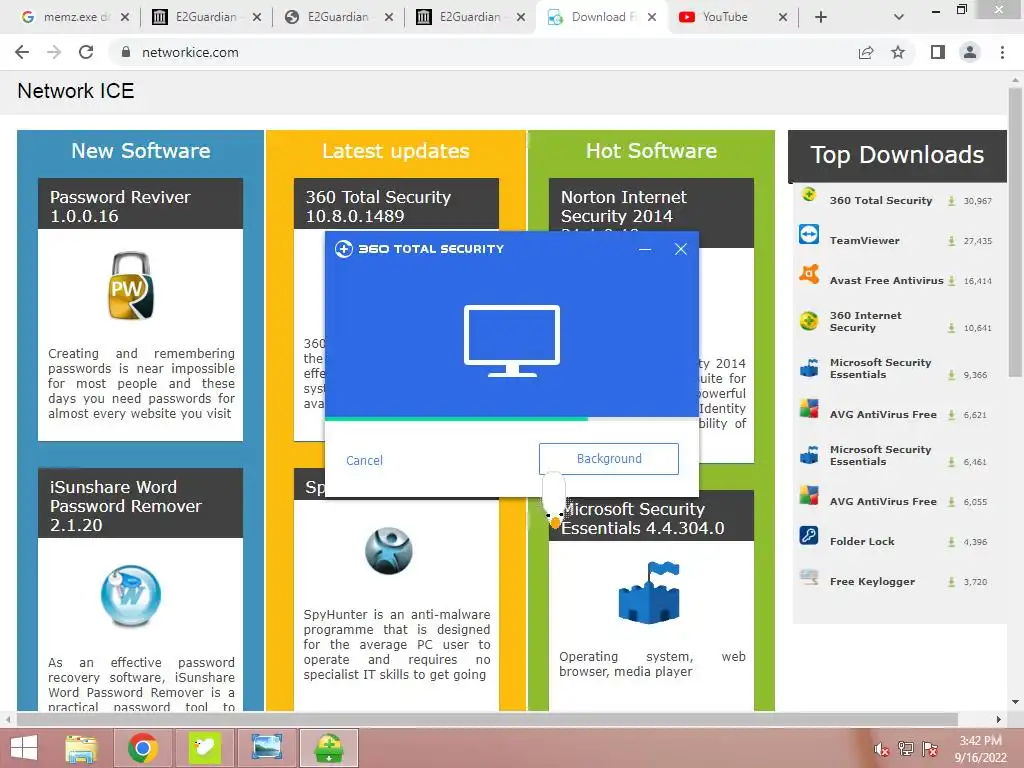Click Free Keylogger text link

click(x=872, y=581)
